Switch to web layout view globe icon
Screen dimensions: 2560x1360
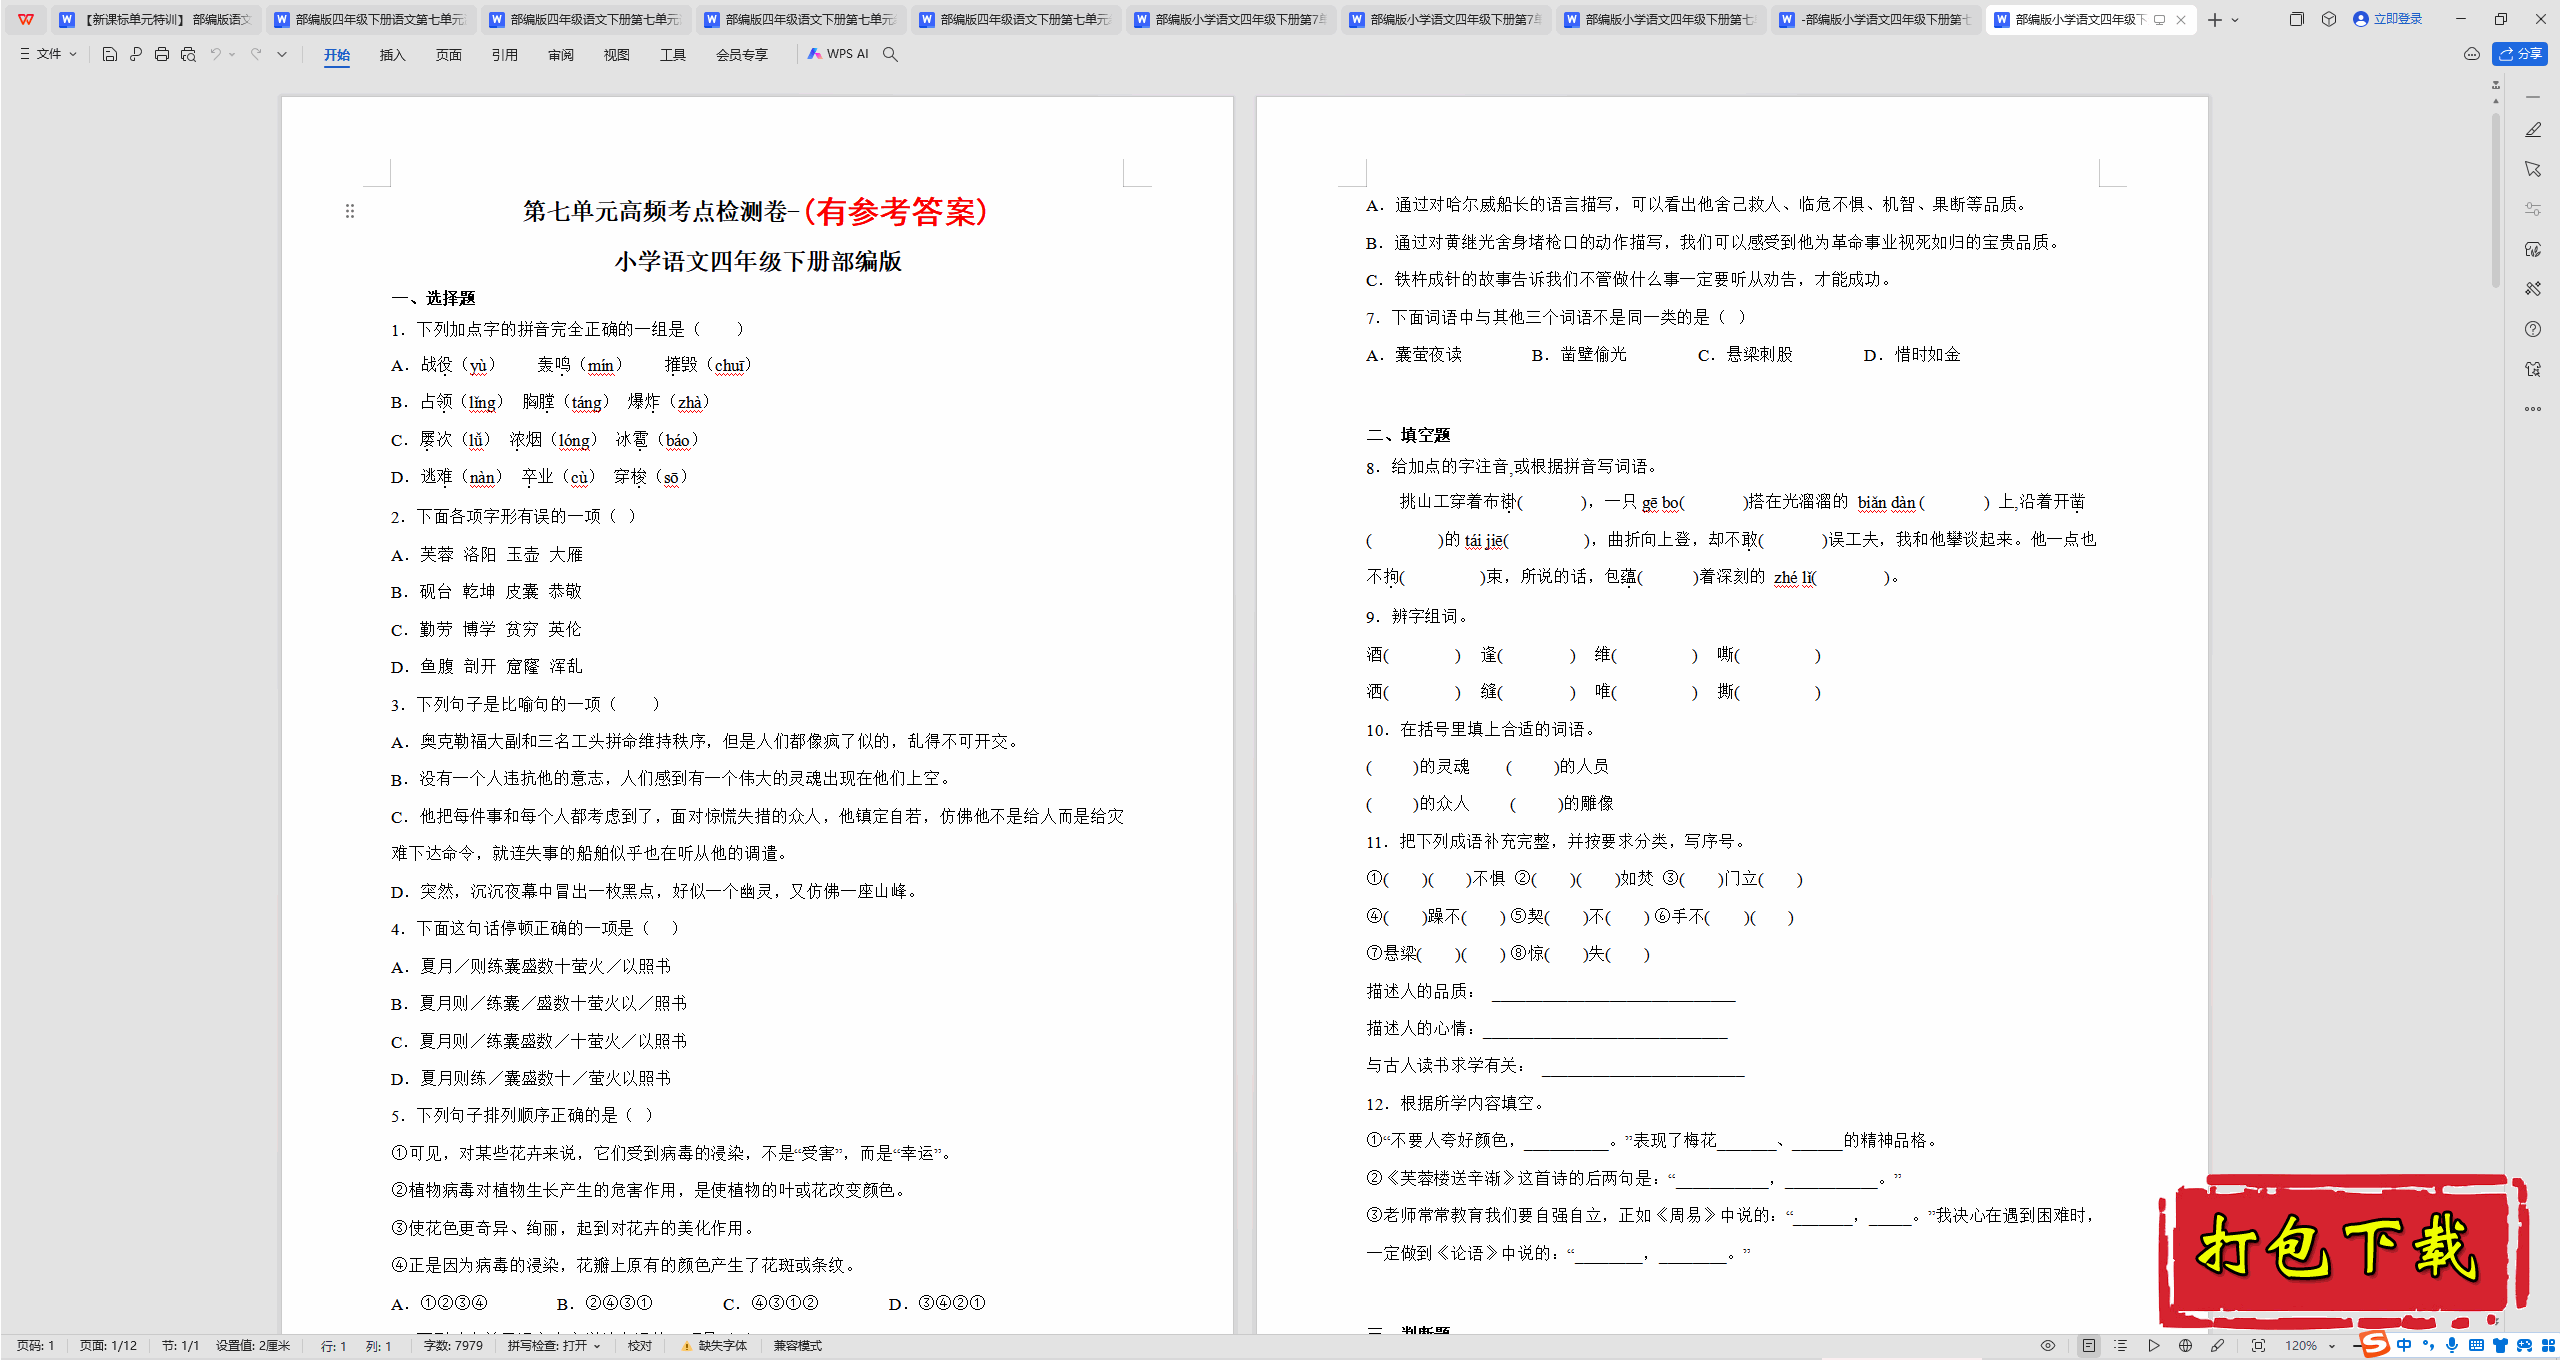point(2185,1346)
